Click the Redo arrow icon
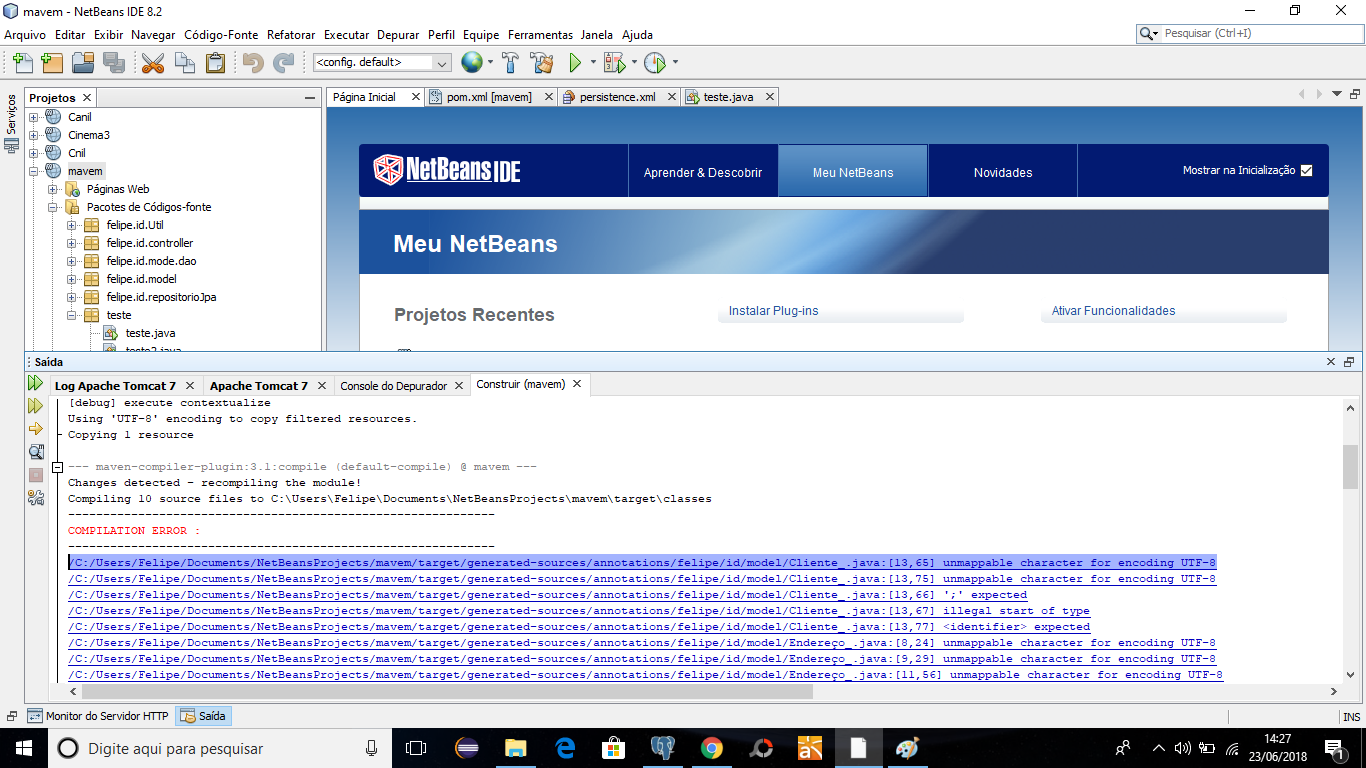Image resolution: width=1366 pixels, height=768 pixels. tap(284, 63)
